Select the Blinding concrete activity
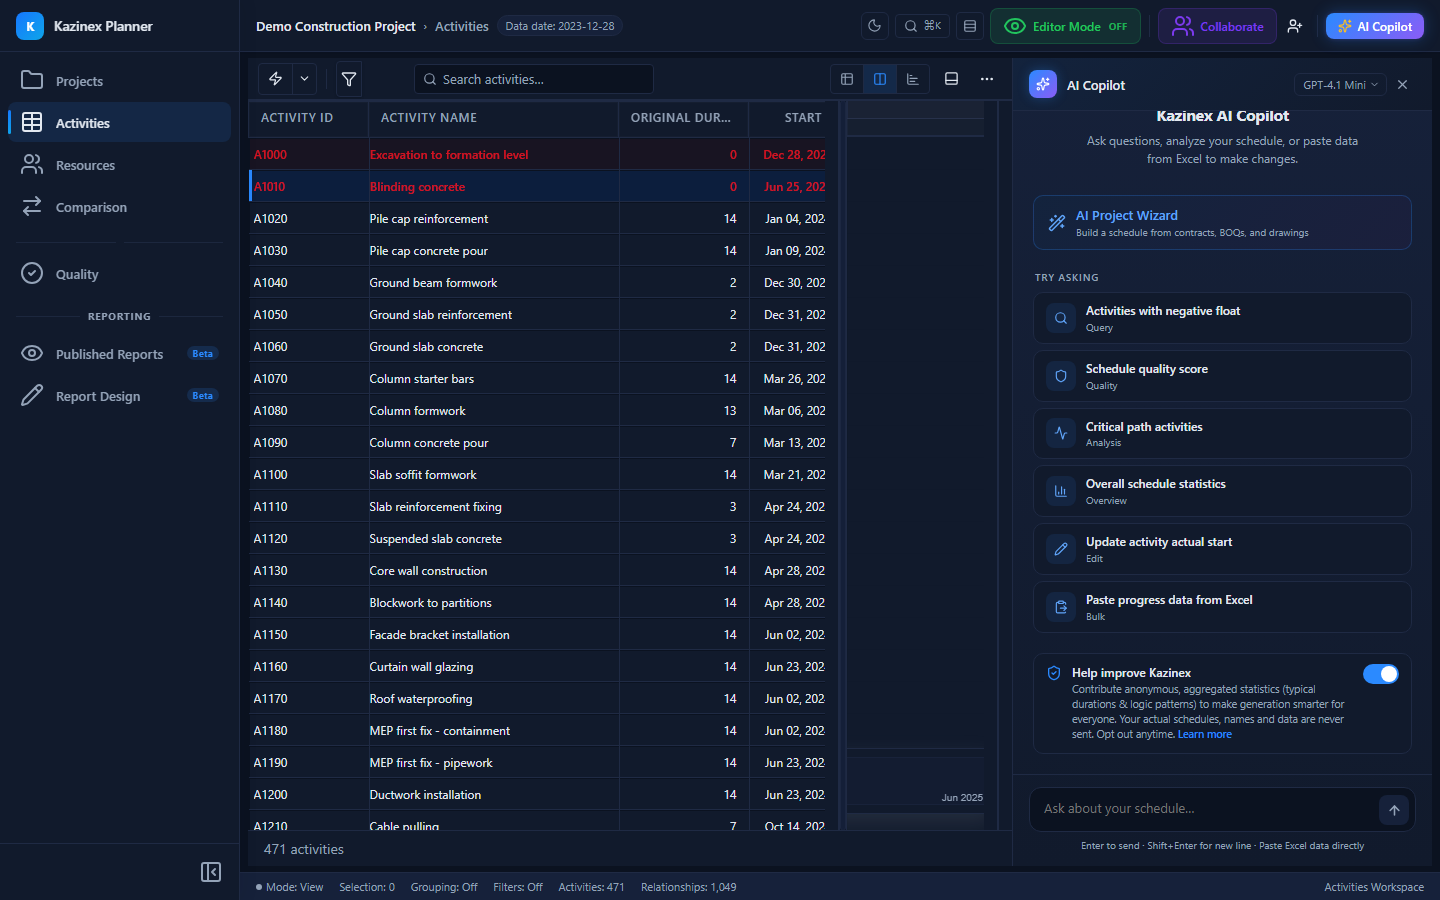Image resolution: width=1440 pixels, height=900 pixels. (539, 187)
